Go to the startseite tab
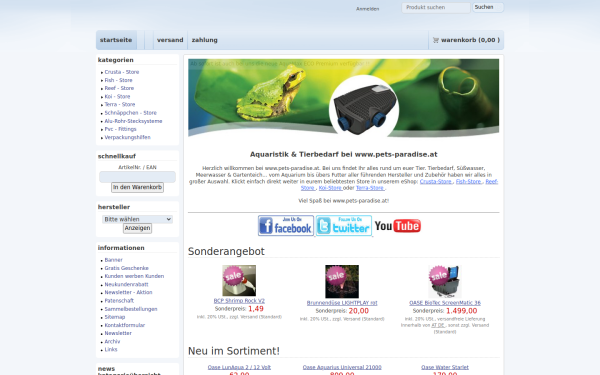Viewport: 600px width, 375px height. 116,40
